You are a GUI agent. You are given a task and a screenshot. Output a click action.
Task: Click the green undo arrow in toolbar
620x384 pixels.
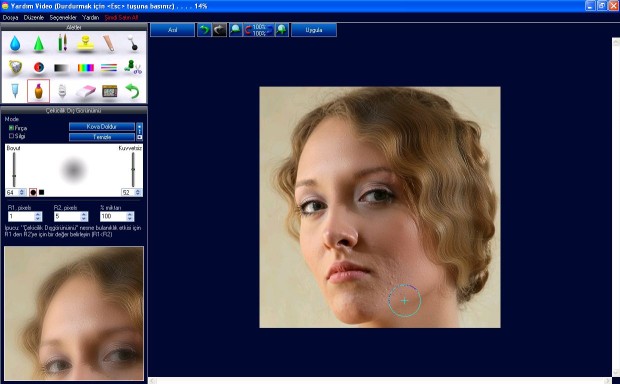tap(204, 30)
